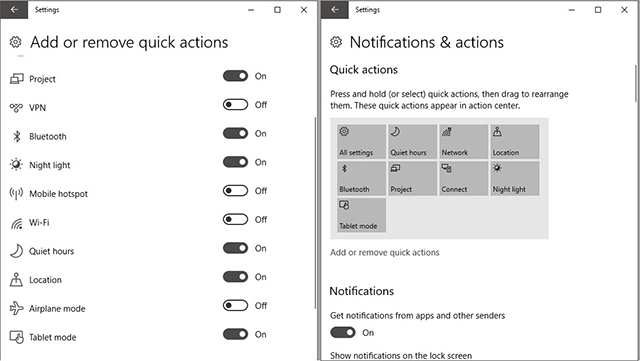Click the 'Notifications' section heading
The image size is (640, 361).
click(x=362, y=291)
